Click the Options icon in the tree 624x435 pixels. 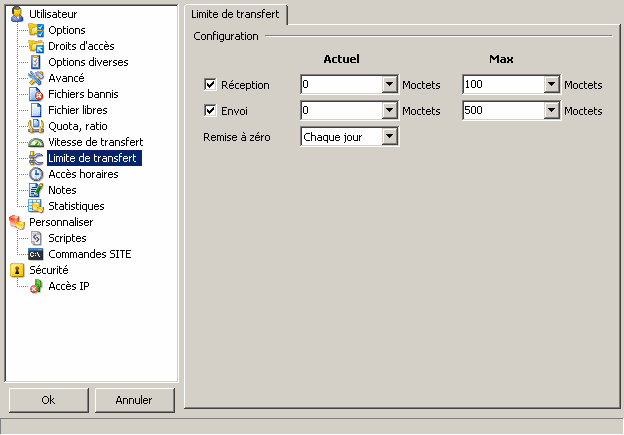37,30
